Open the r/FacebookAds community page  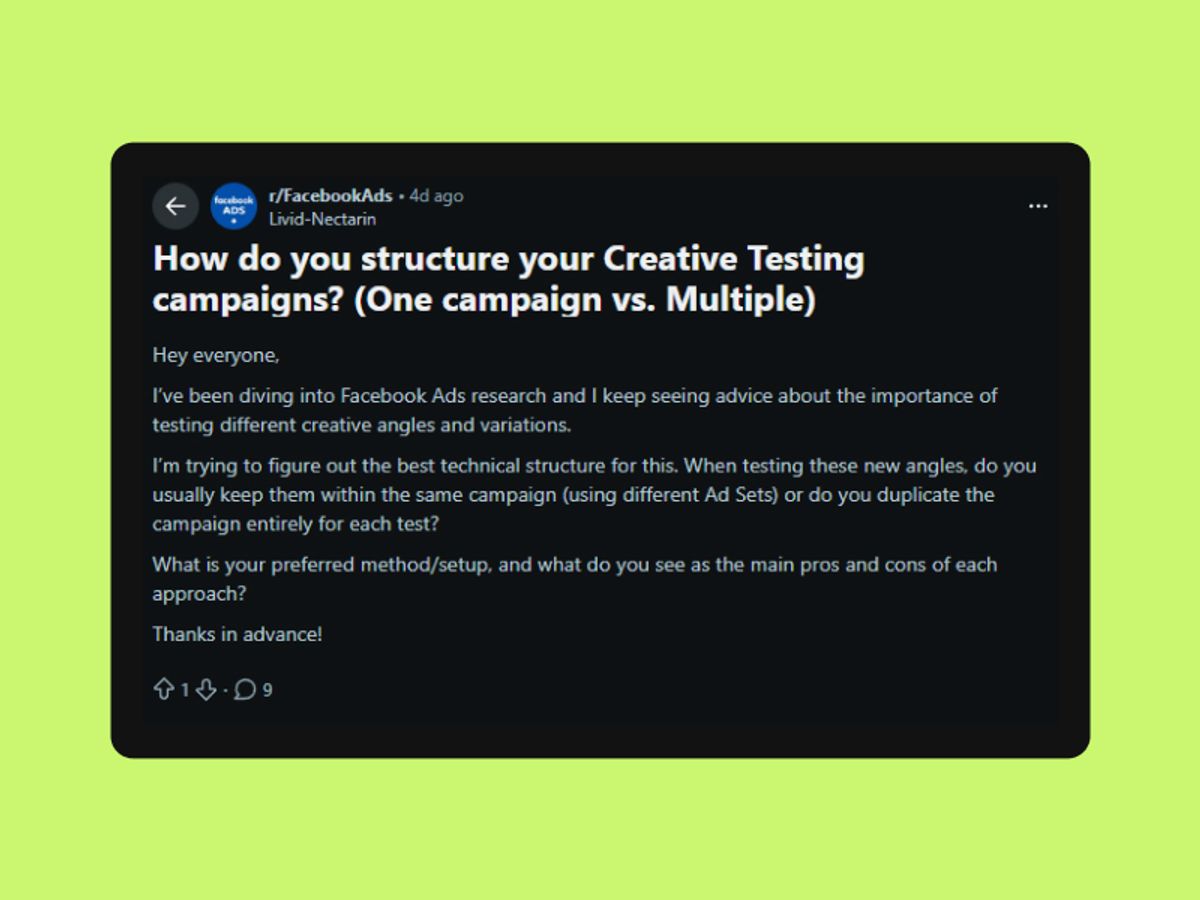point(331,196)
